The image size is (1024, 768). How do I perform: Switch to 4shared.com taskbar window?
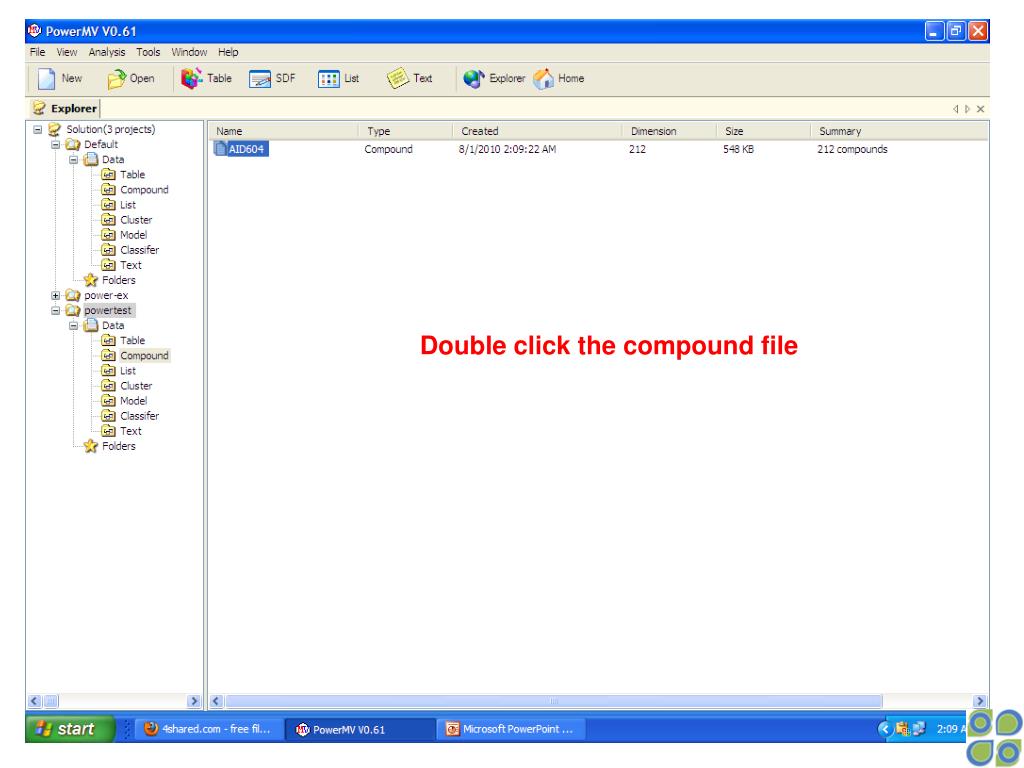[x=210, y=729]
